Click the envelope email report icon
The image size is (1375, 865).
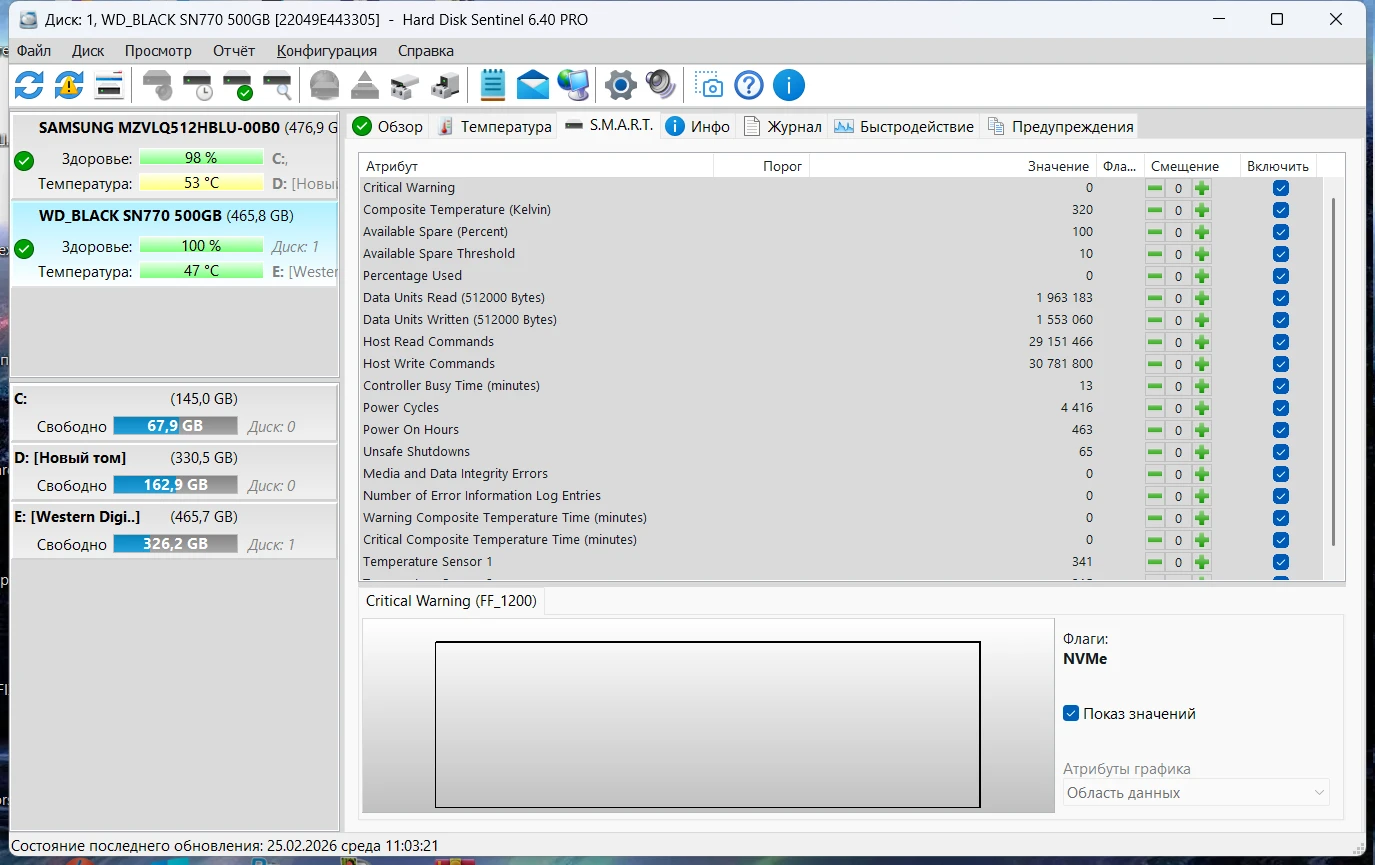click(x=533, y=85)
